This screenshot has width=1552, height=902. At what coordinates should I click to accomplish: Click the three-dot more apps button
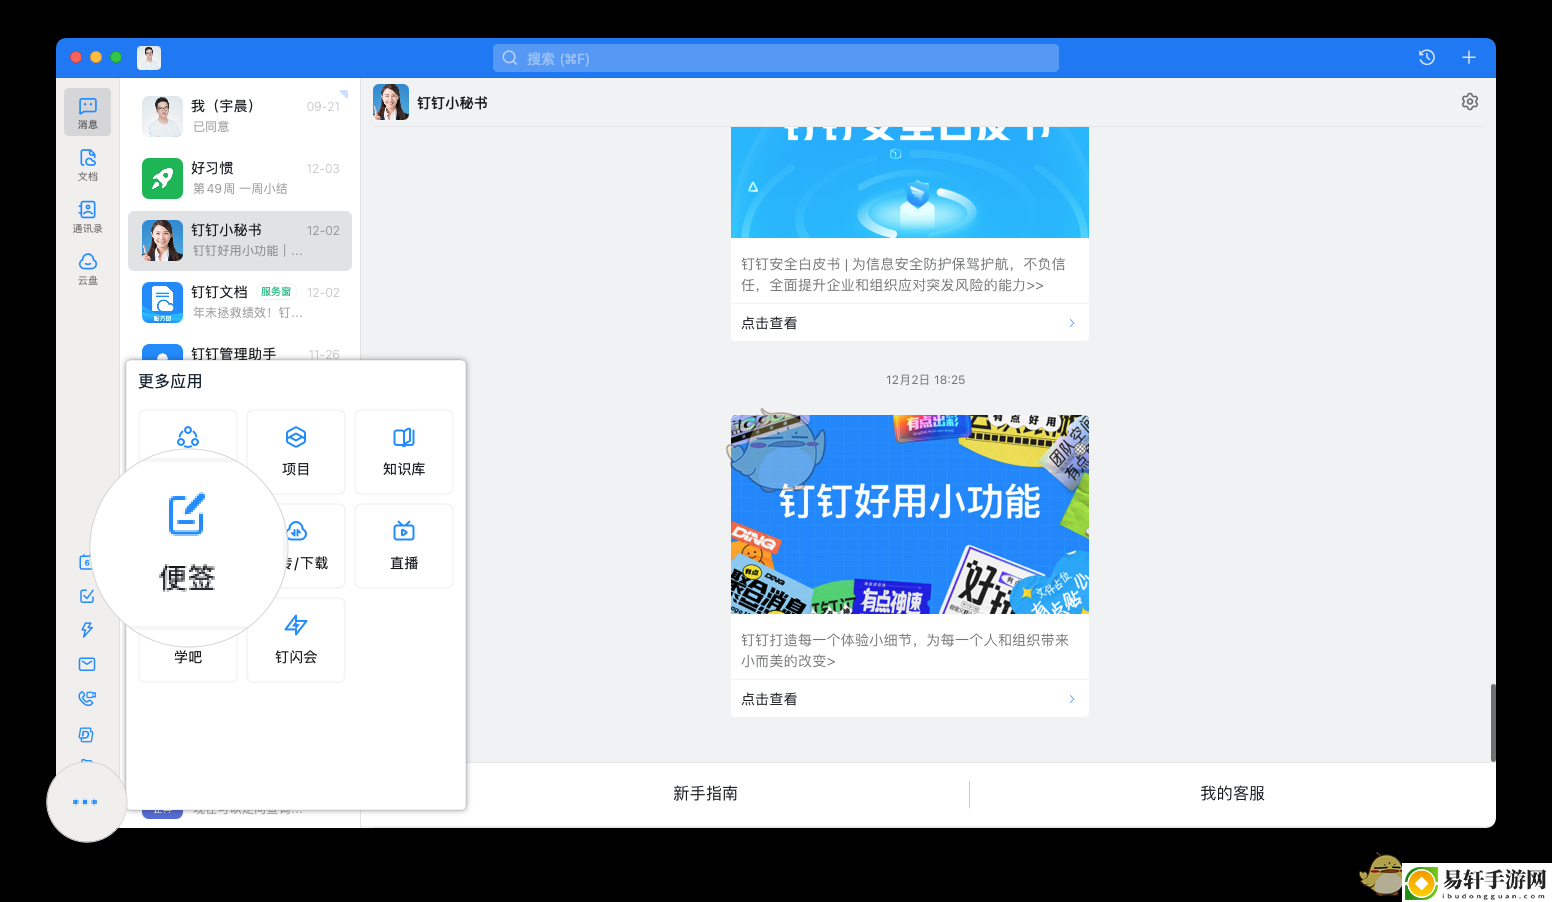[x=86, y=802]
